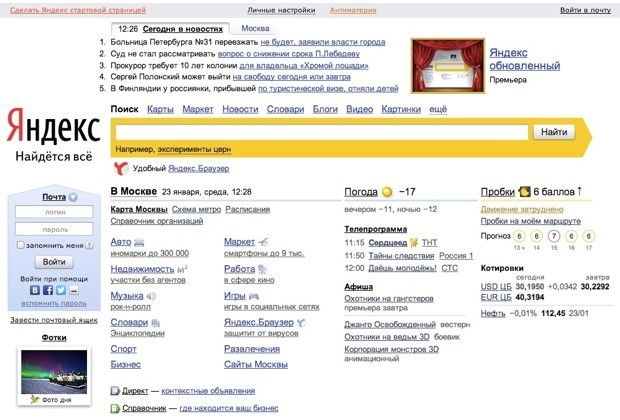Open the Сайты Москвы link
620x420 pixels.
click(x=255, y=365)
